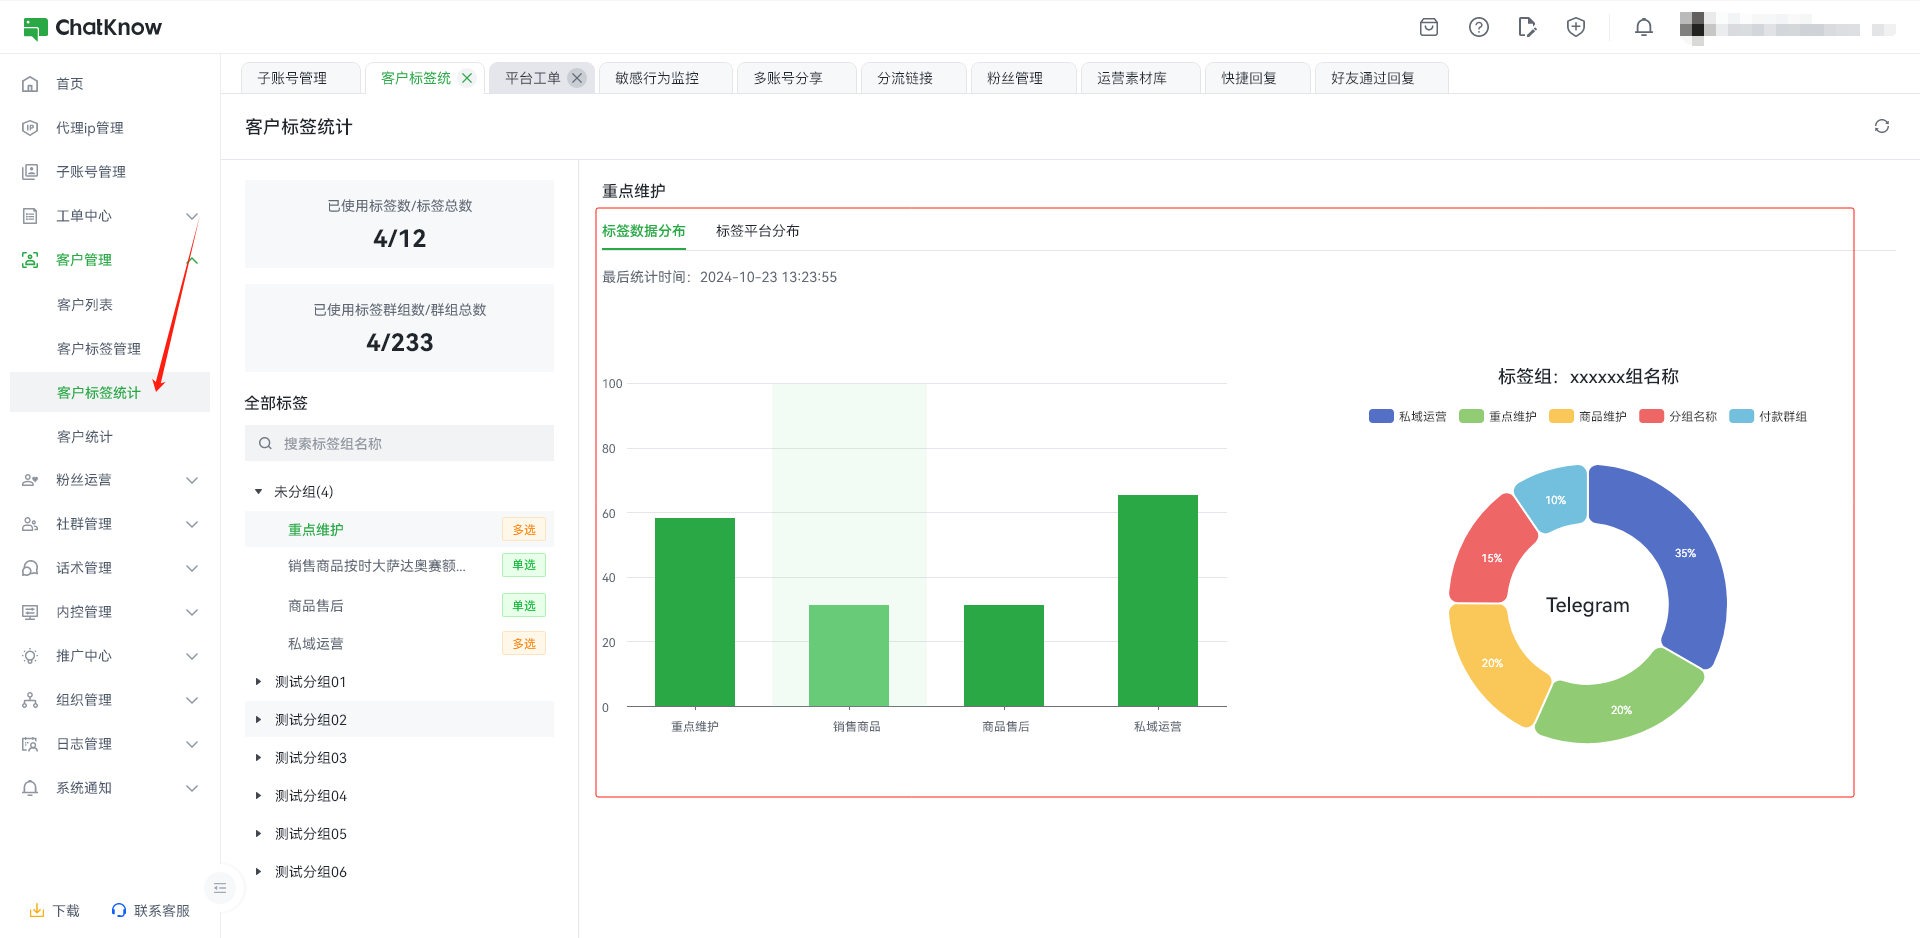Toggle the 付款群组 legend entry
1920x938 pixels.
click(1767, 417)
